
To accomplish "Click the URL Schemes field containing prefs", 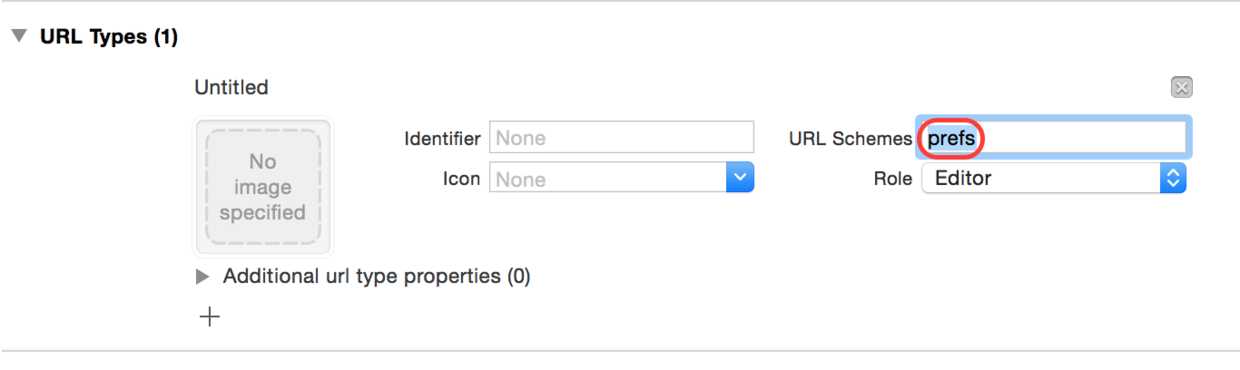I will click(x=1054, y=138).
